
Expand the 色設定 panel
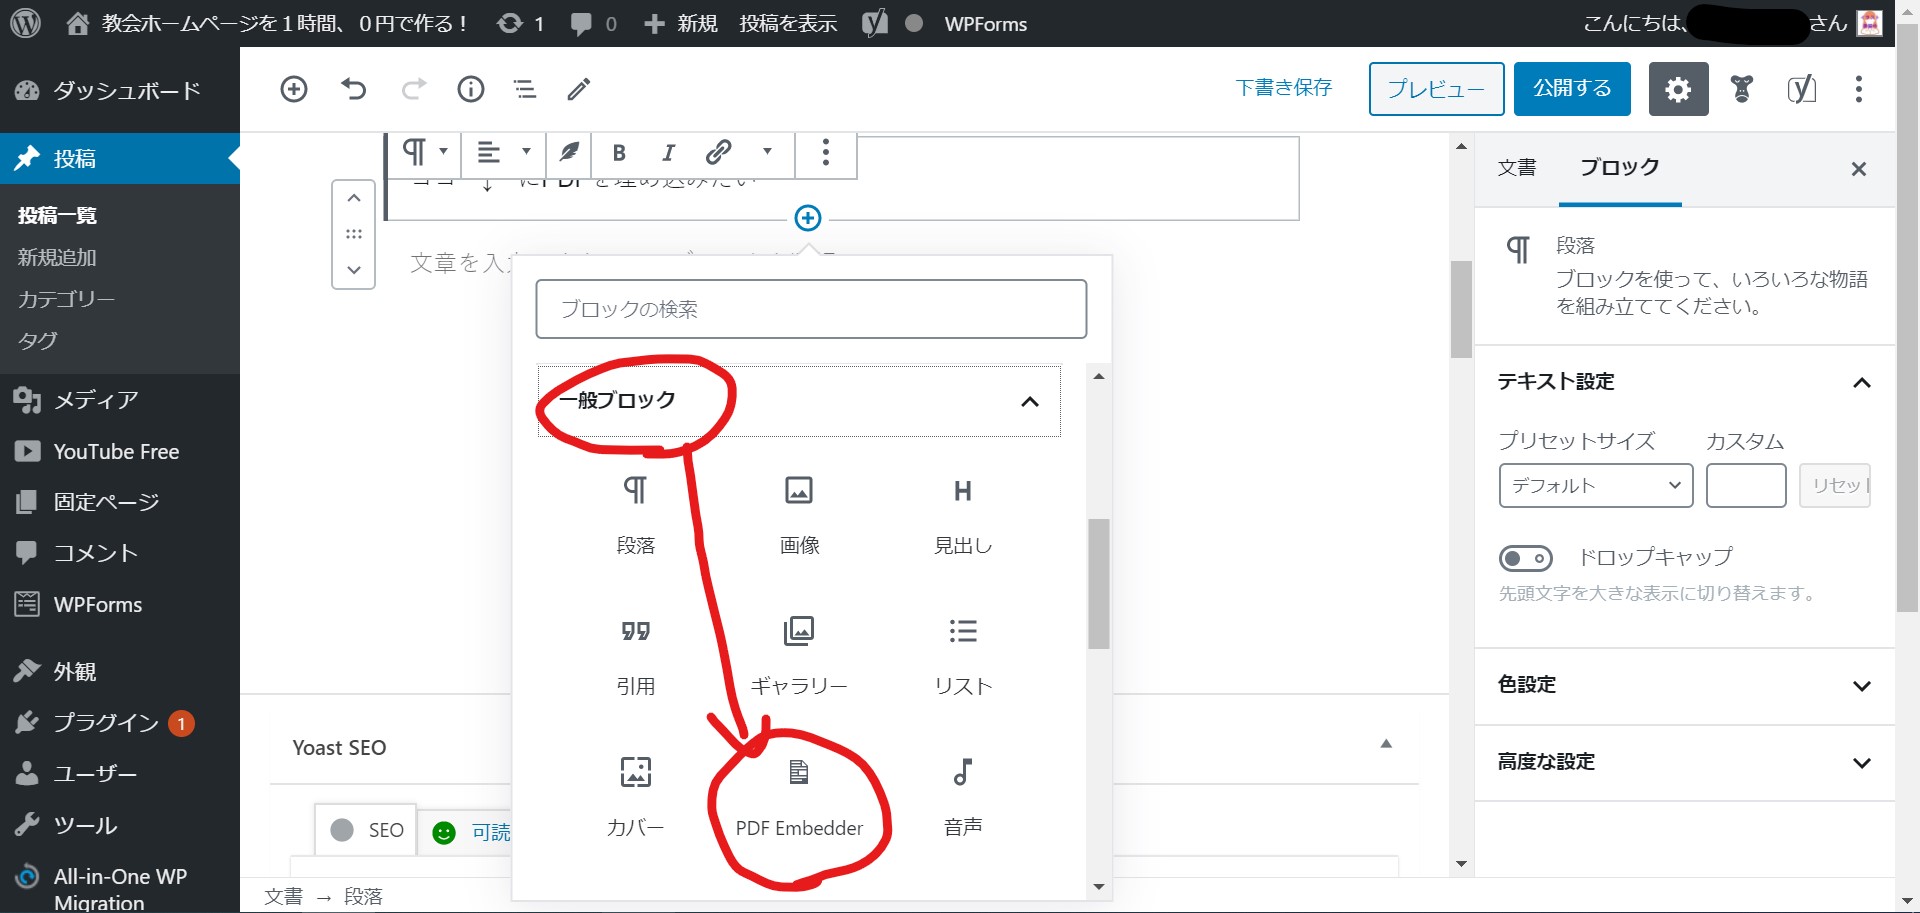(1685, 685)
